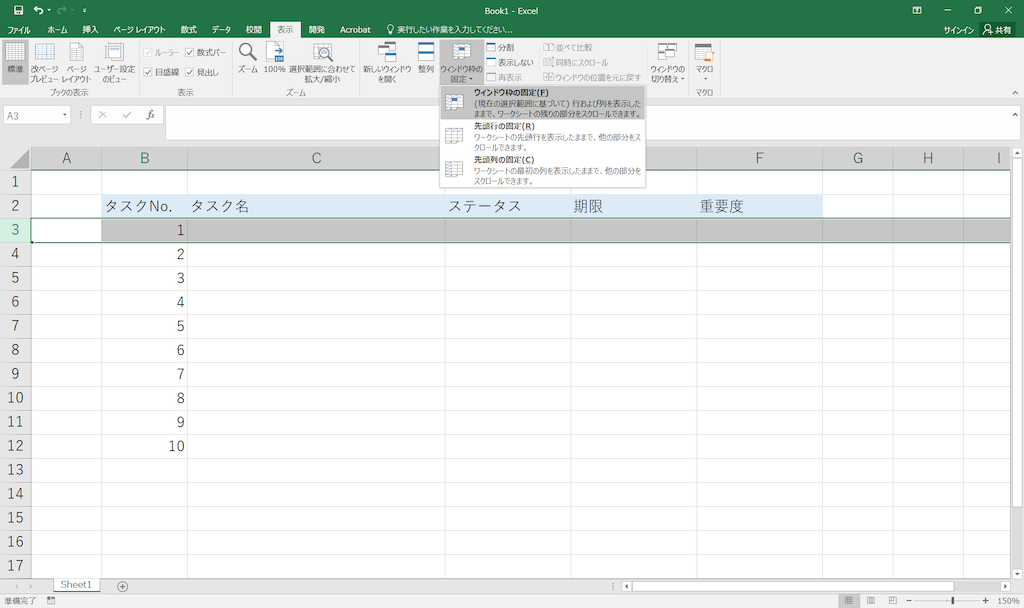Open the ズーム magnifier dialog
Image resolution: width=1024 pixels, height=608 pixels.
click(248, 57)
